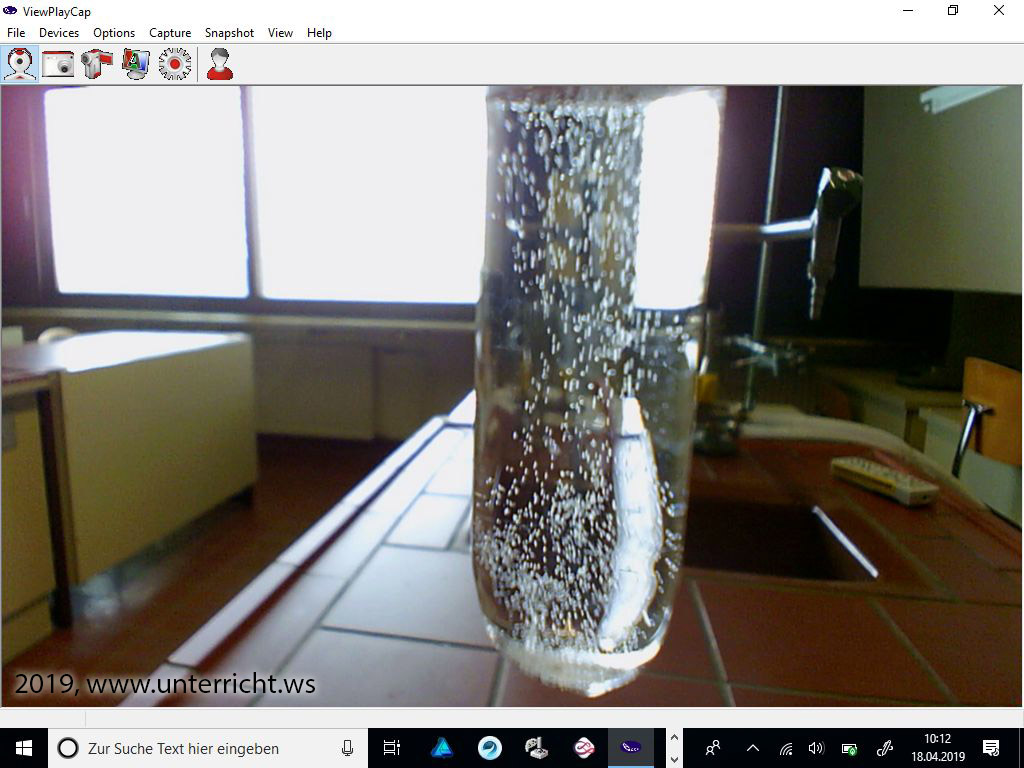Open the Capture menu

(x=170, y=33)
